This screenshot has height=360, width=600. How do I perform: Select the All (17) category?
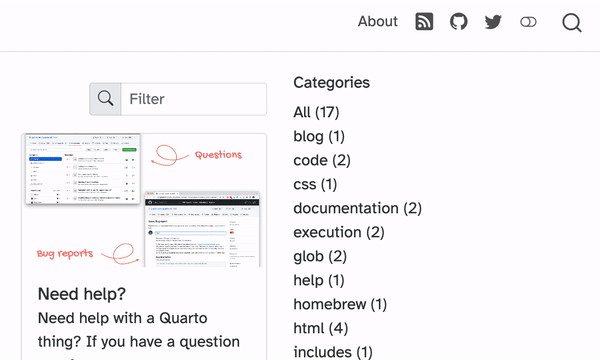[316, 112]
